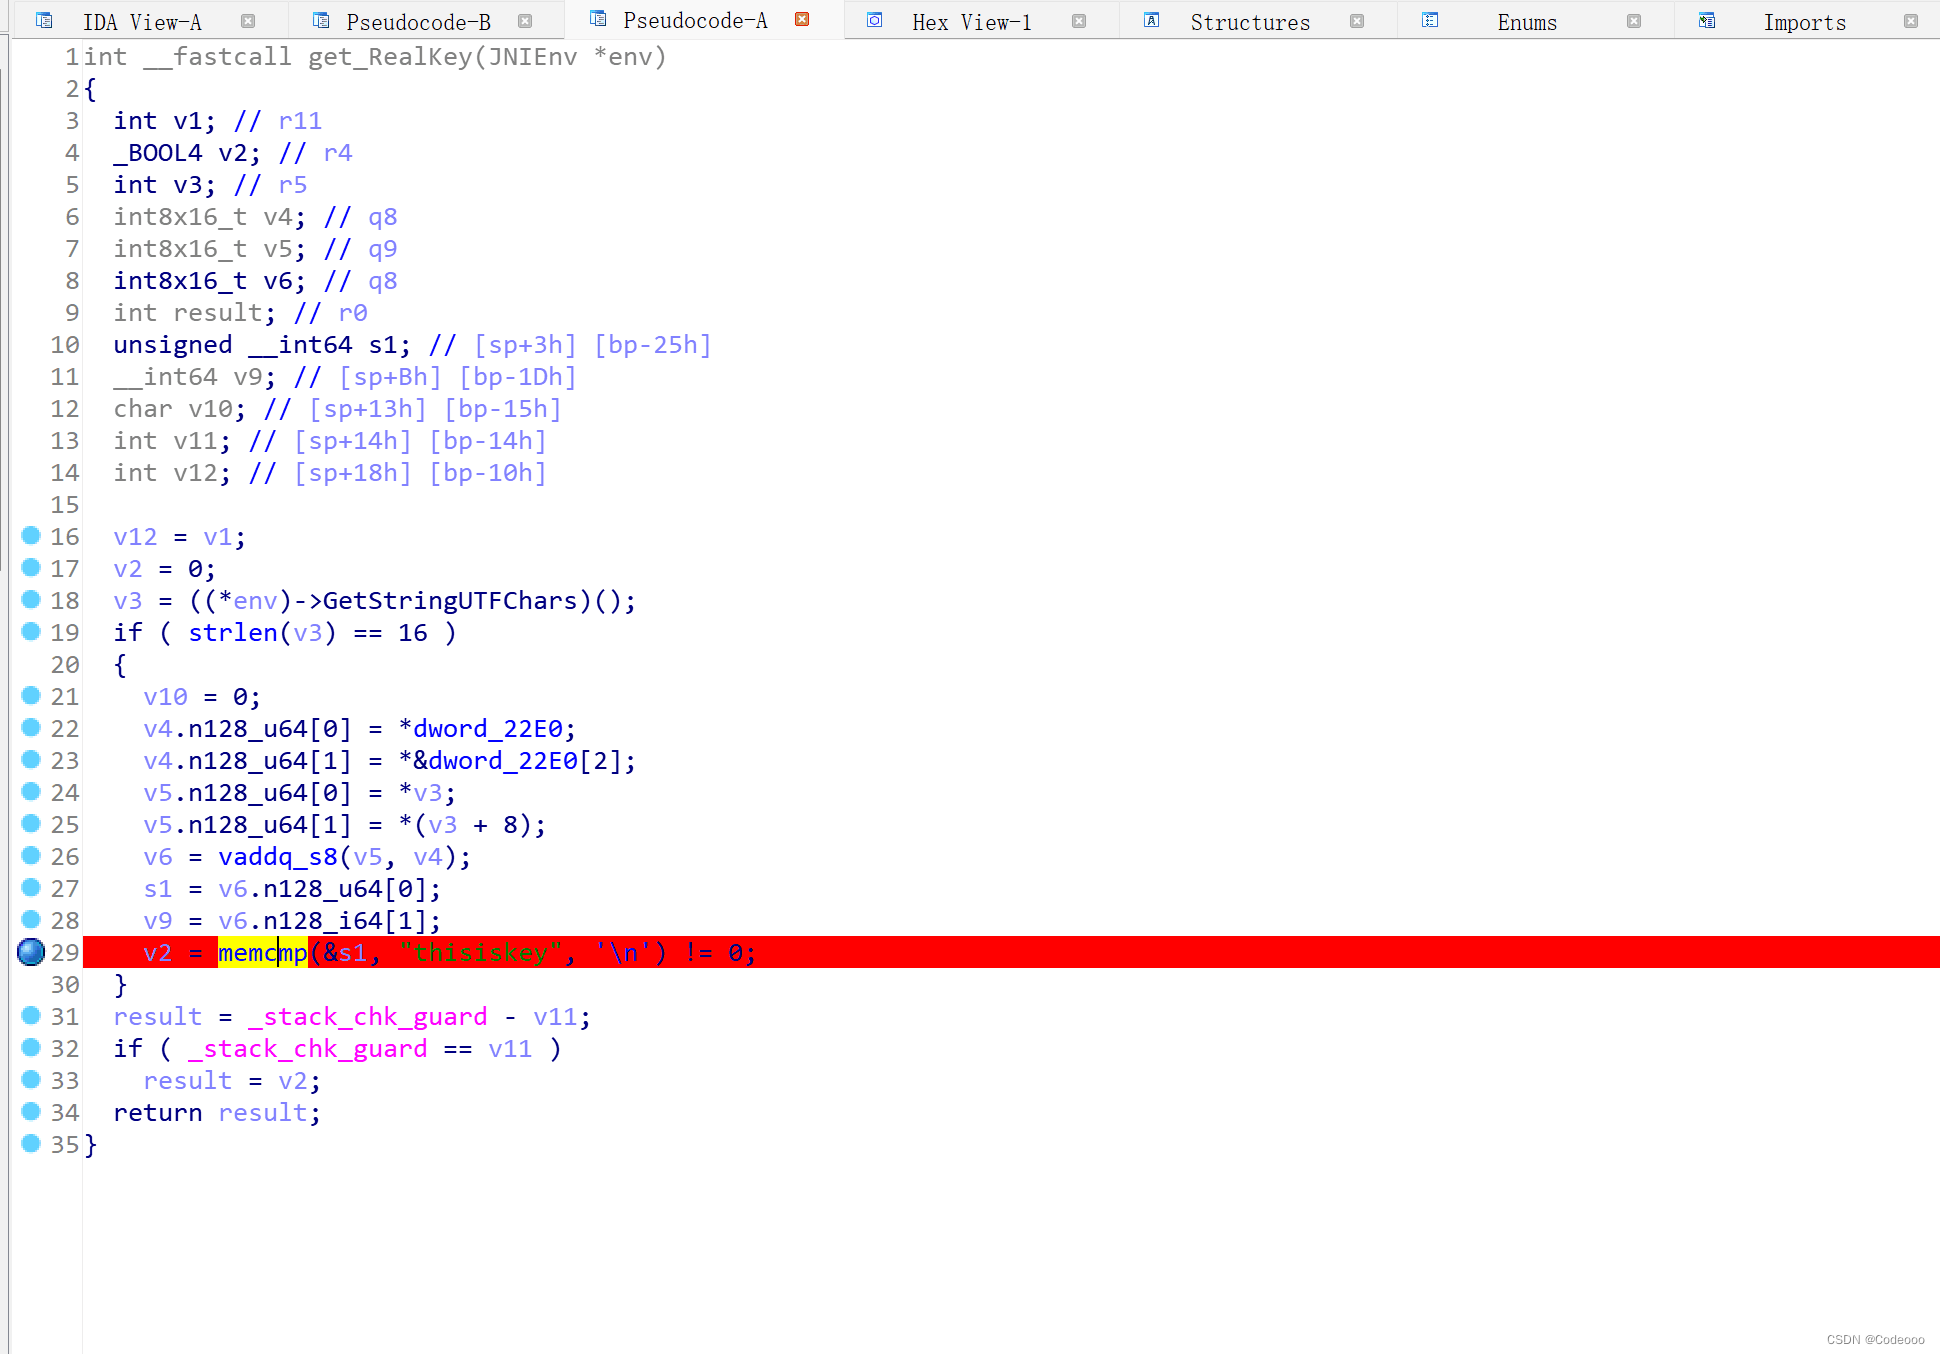This screenshot has height=1354, width=1940.
Task: Open the Hex View-1 tab
Action: [x=971, y=22]
